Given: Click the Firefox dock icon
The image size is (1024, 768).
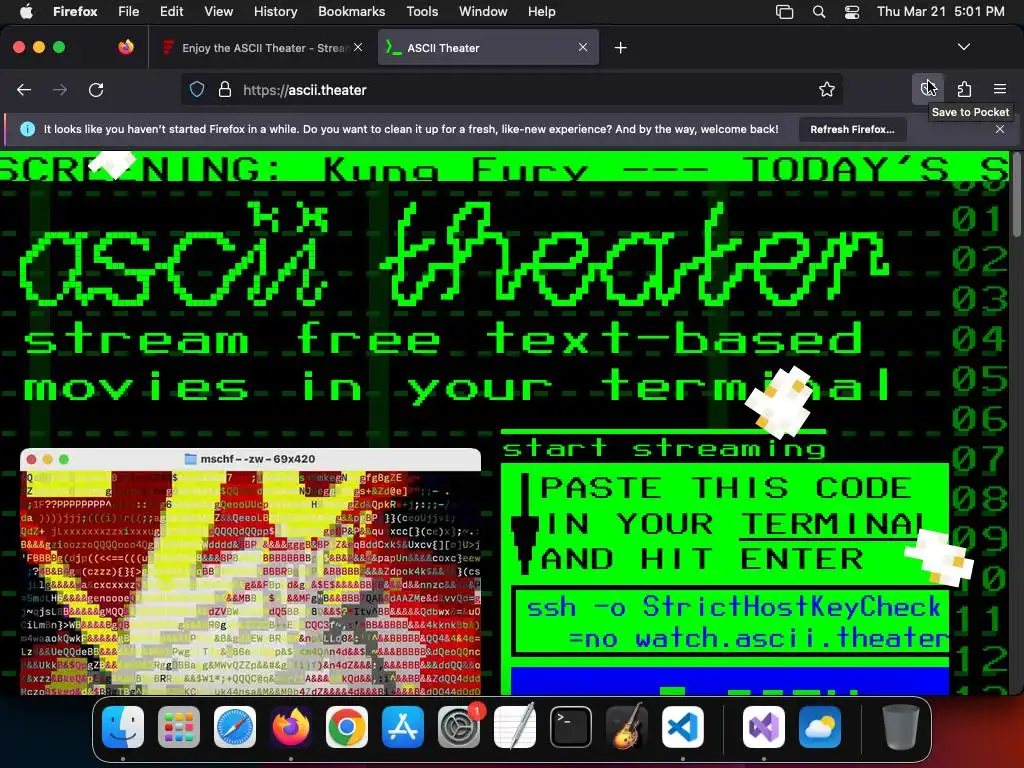Looking at the screenshot, I should [291, 727].
